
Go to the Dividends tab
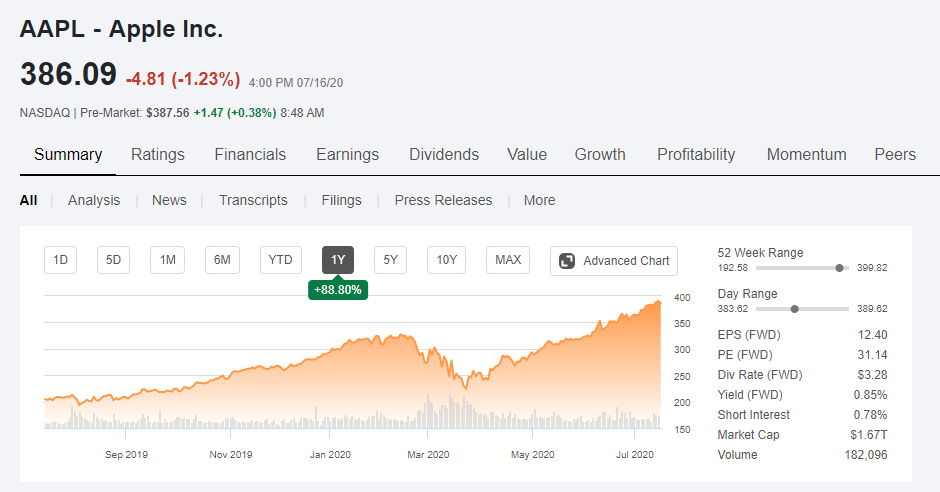click(444, 154)
